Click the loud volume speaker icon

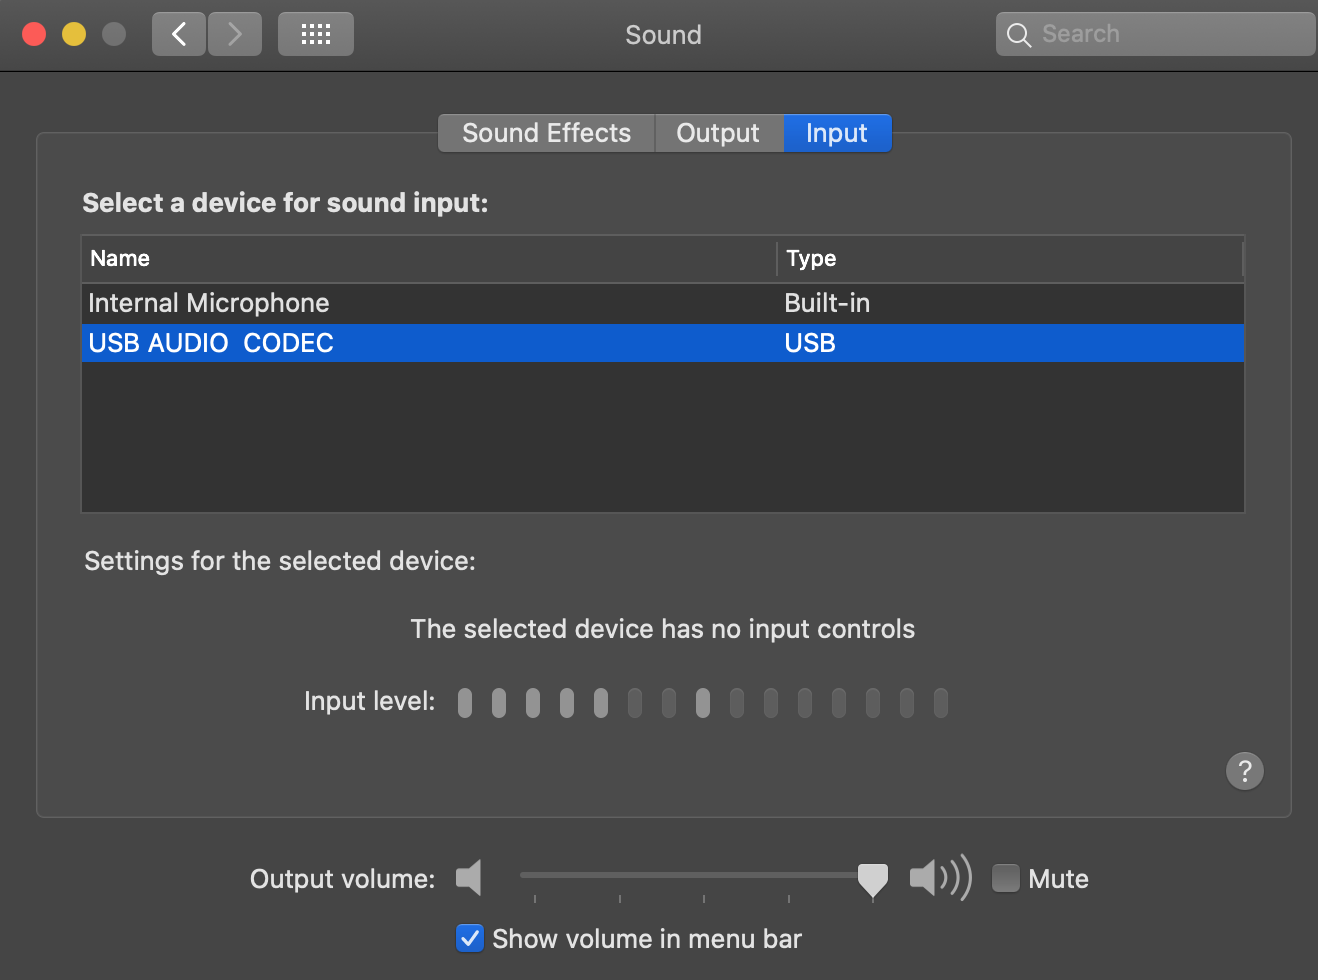[940, 878]
